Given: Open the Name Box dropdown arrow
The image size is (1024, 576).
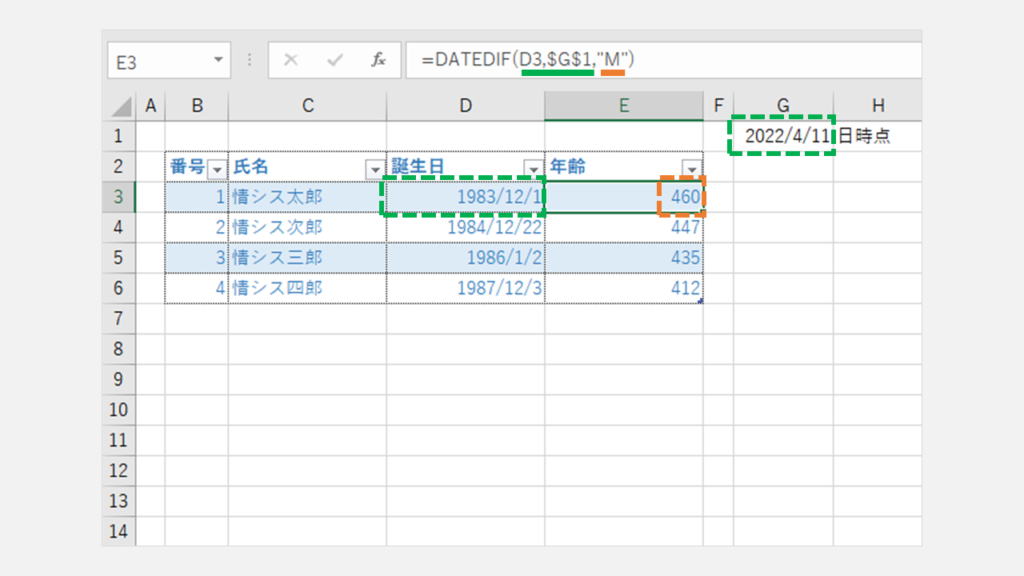Looking at the screenshot, I should [x=219, y=61].
